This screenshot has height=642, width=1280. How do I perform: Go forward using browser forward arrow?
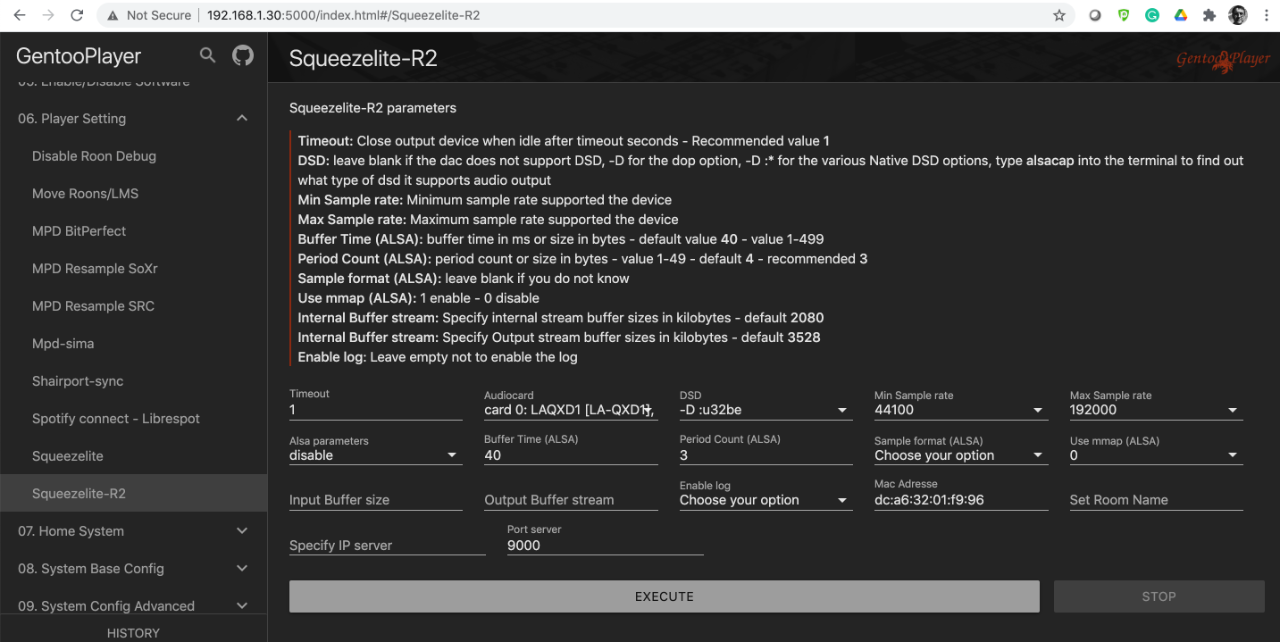48,15
